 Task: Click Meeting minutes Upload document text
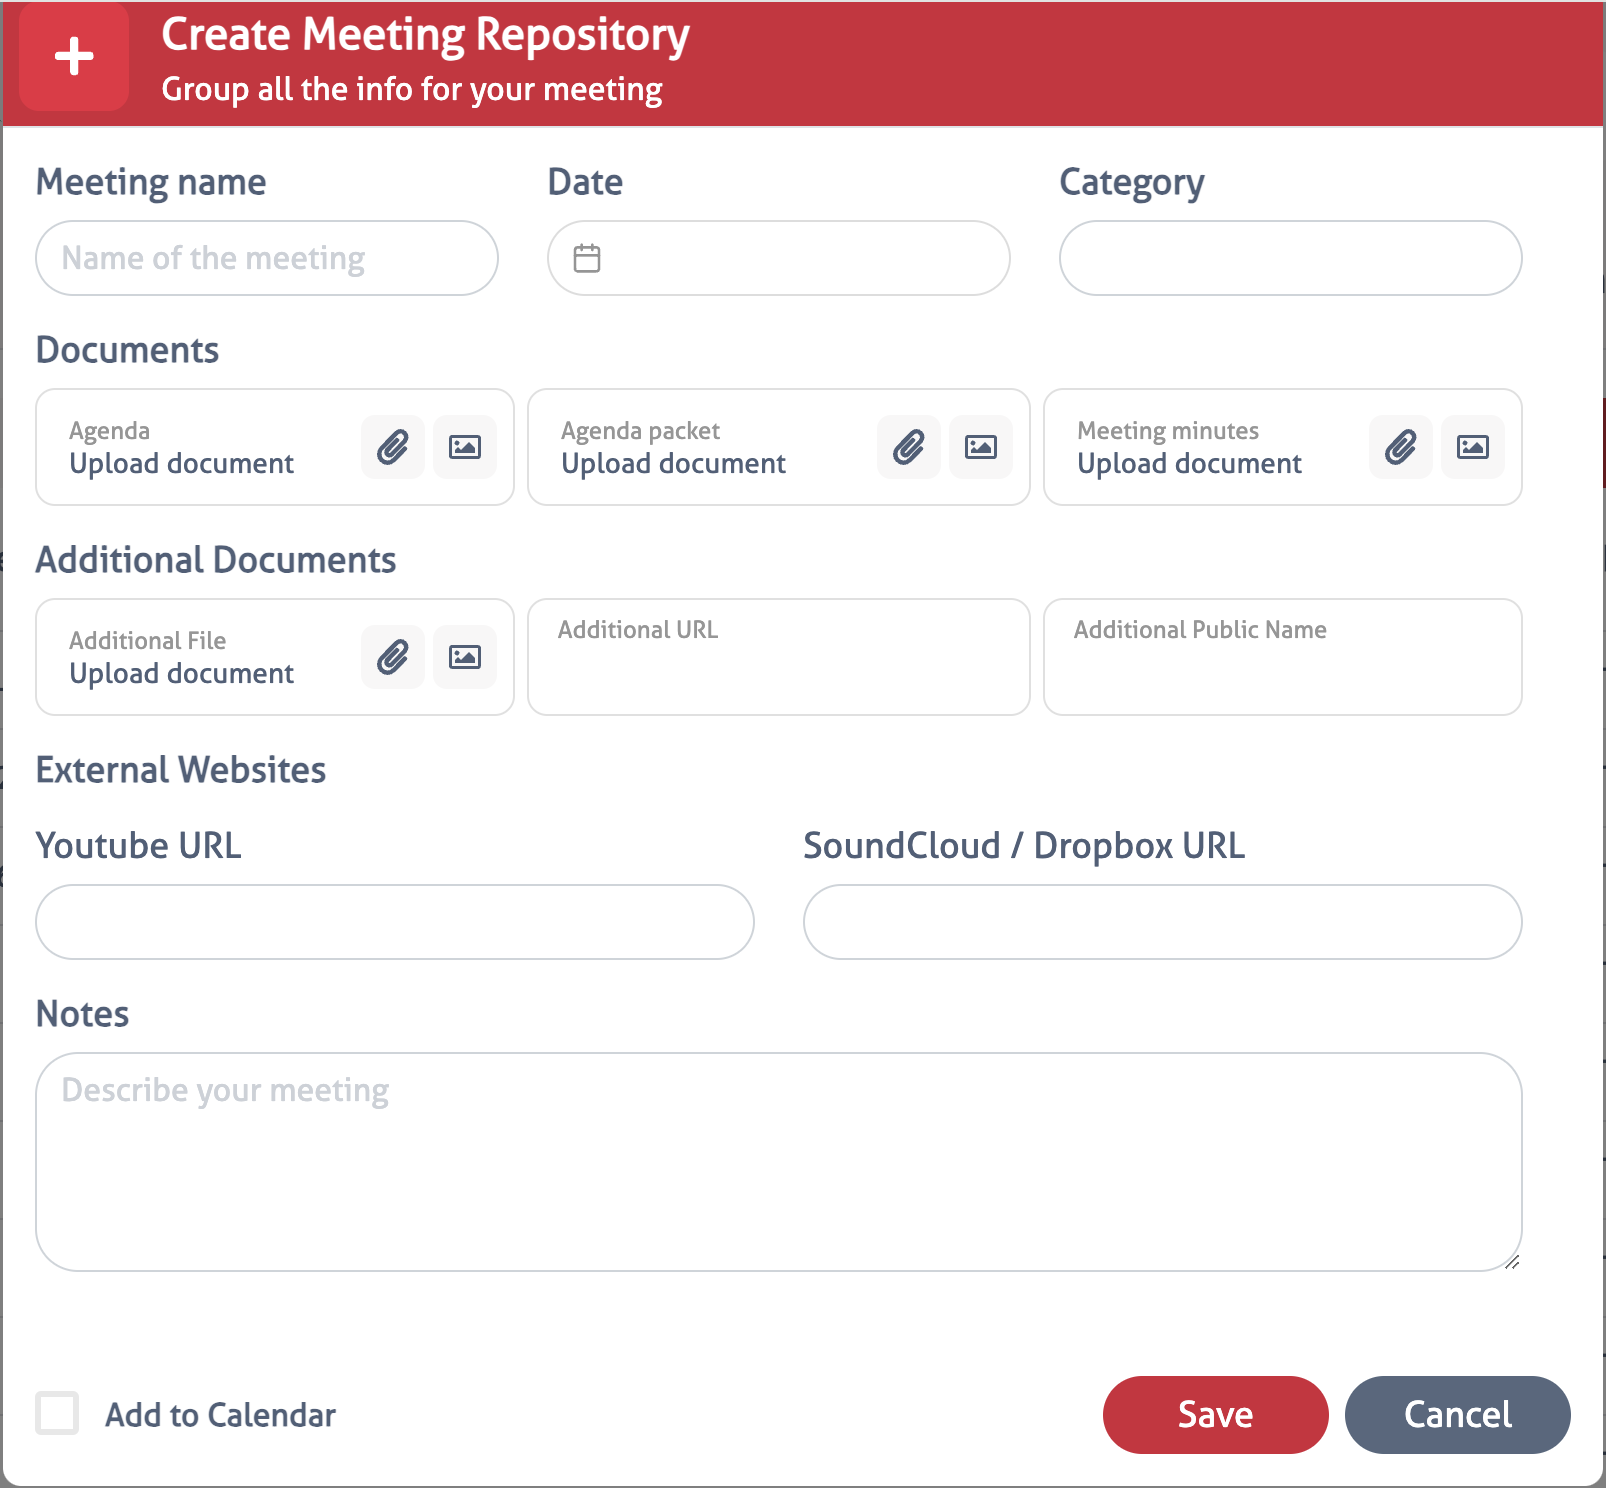[1189, 464]
